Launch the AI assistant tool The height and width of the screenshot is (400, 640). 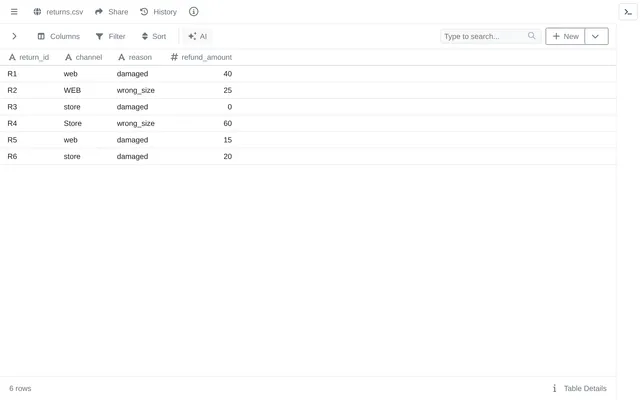click(198, 36)
